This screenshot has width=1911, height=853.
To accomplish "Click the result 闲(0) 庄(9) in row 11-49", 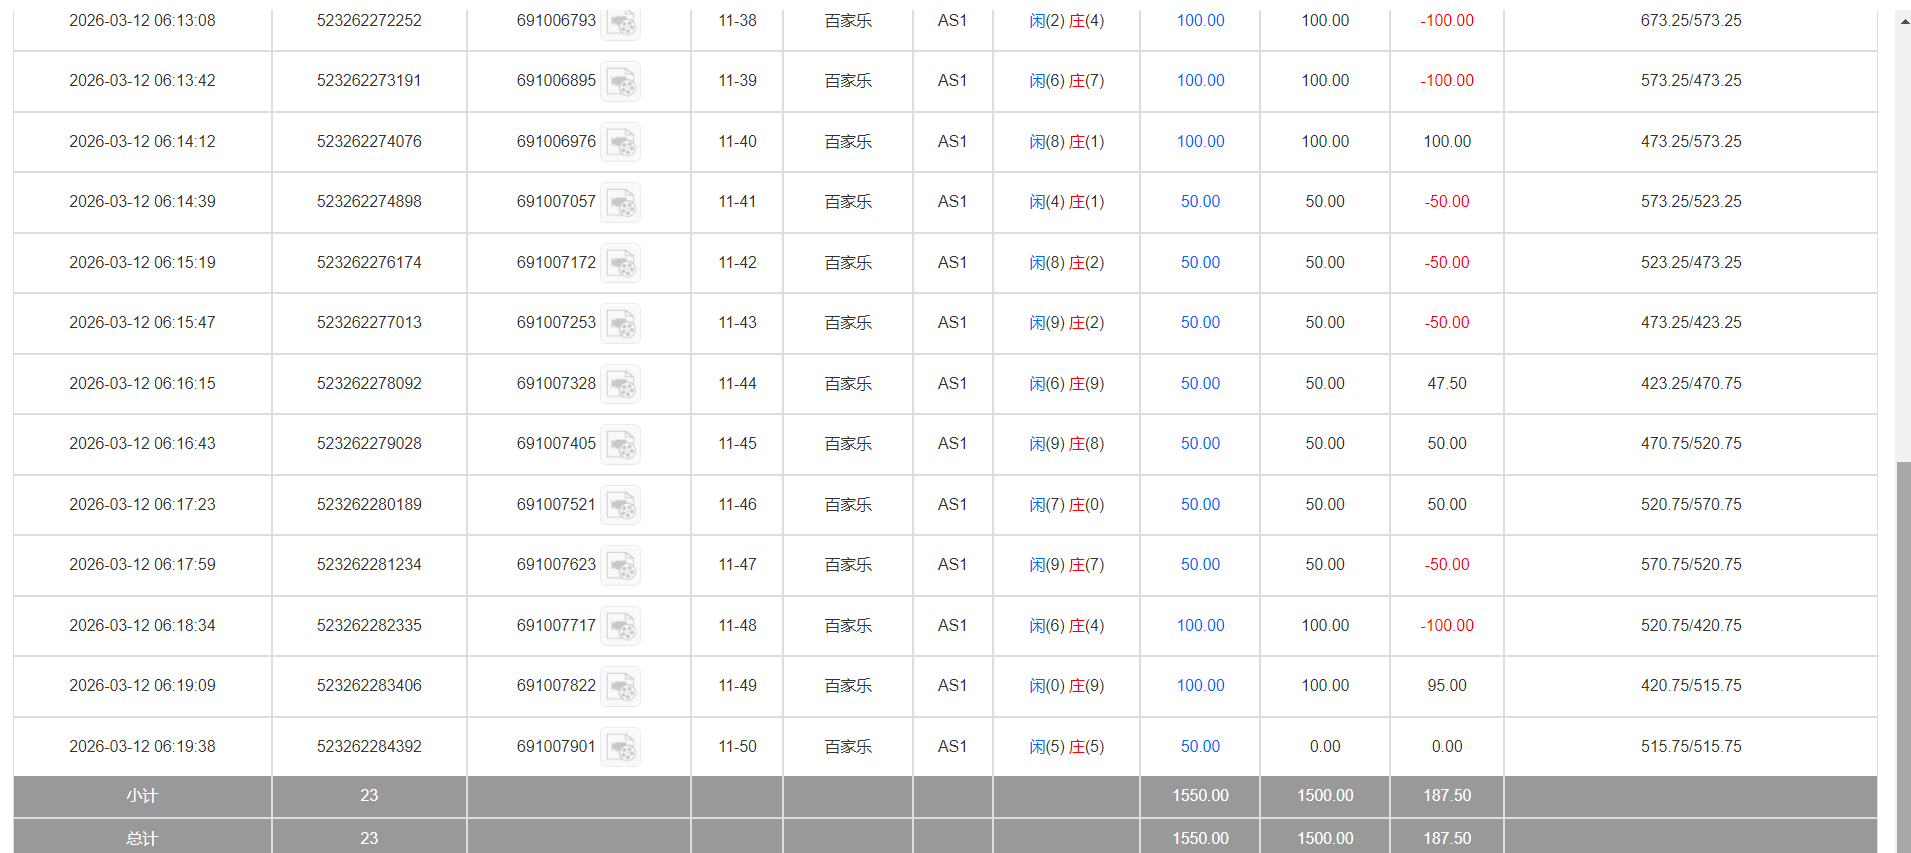I will coord(1066,686).
